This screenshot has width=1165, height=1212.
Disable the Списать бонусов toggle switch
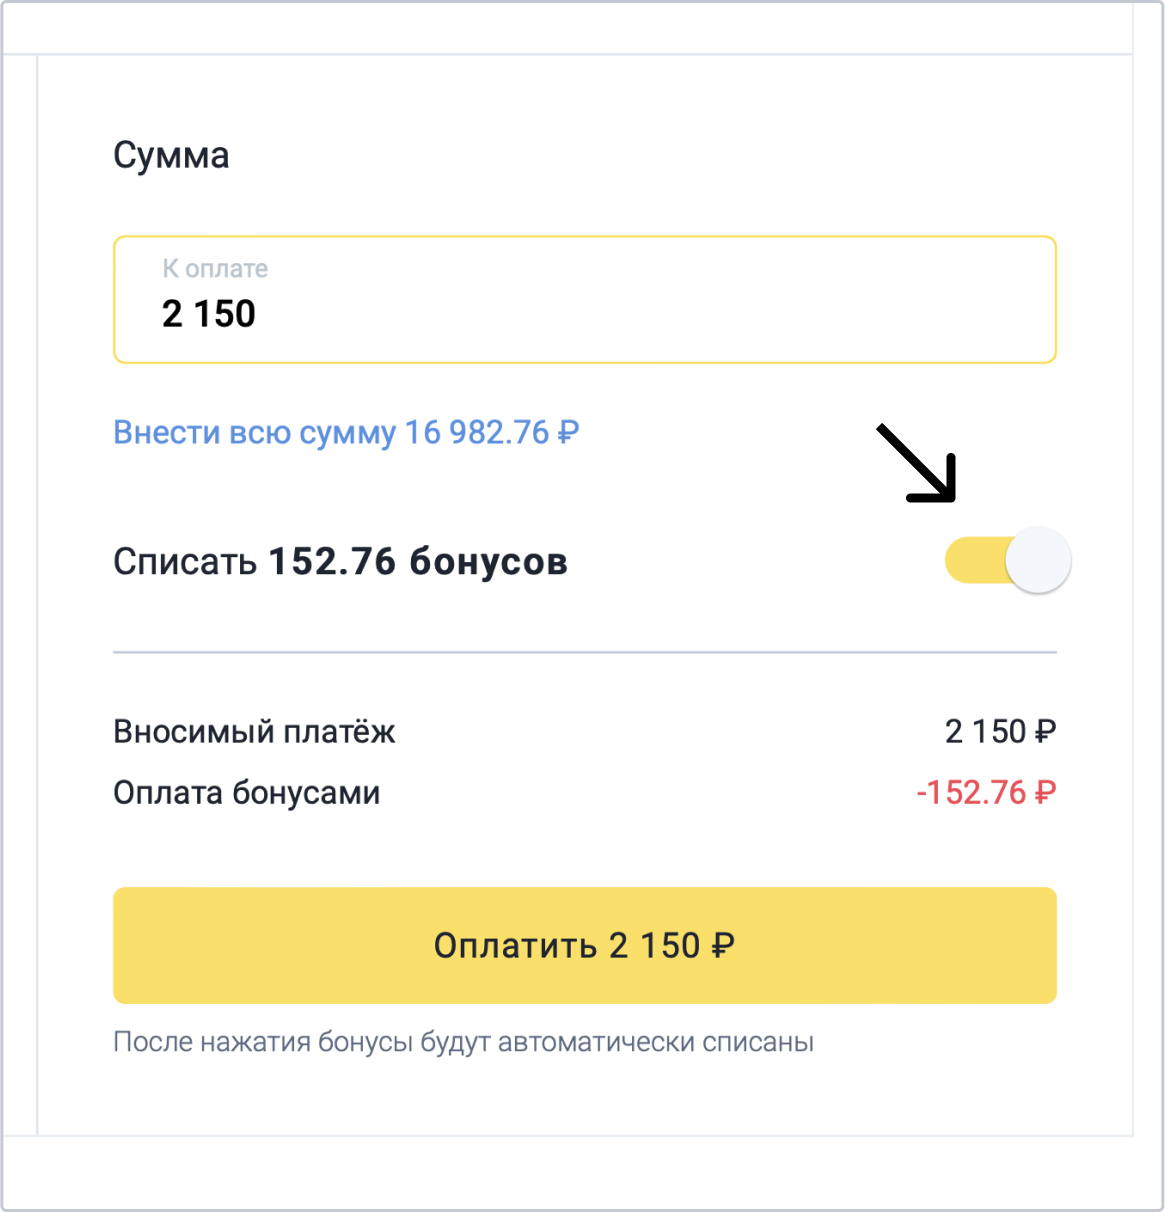coord(1007,561)
